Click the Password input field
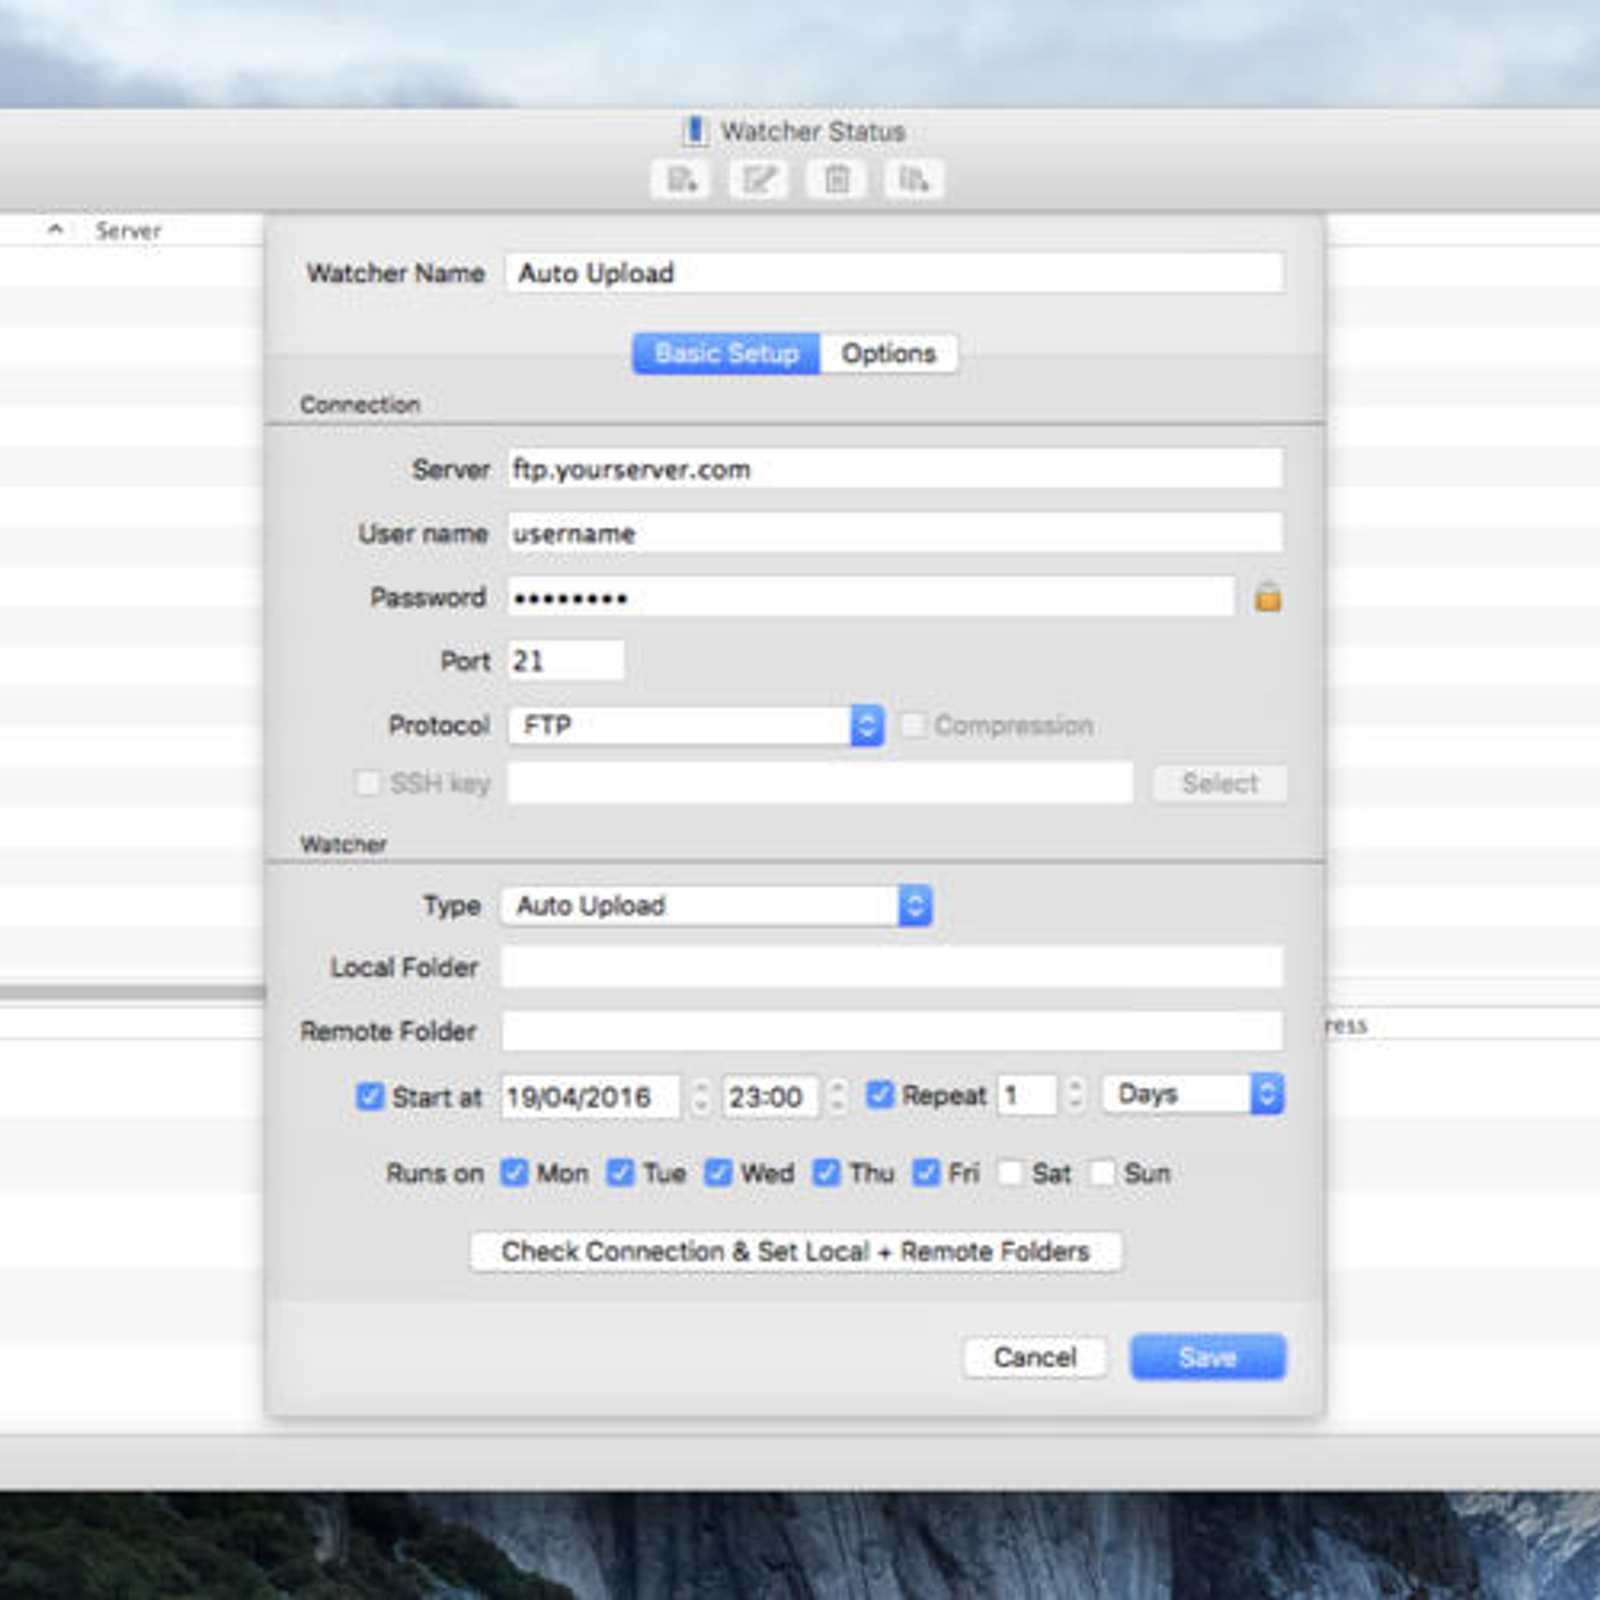Viewport: 1600px width, 1600px height. (871, 596)
